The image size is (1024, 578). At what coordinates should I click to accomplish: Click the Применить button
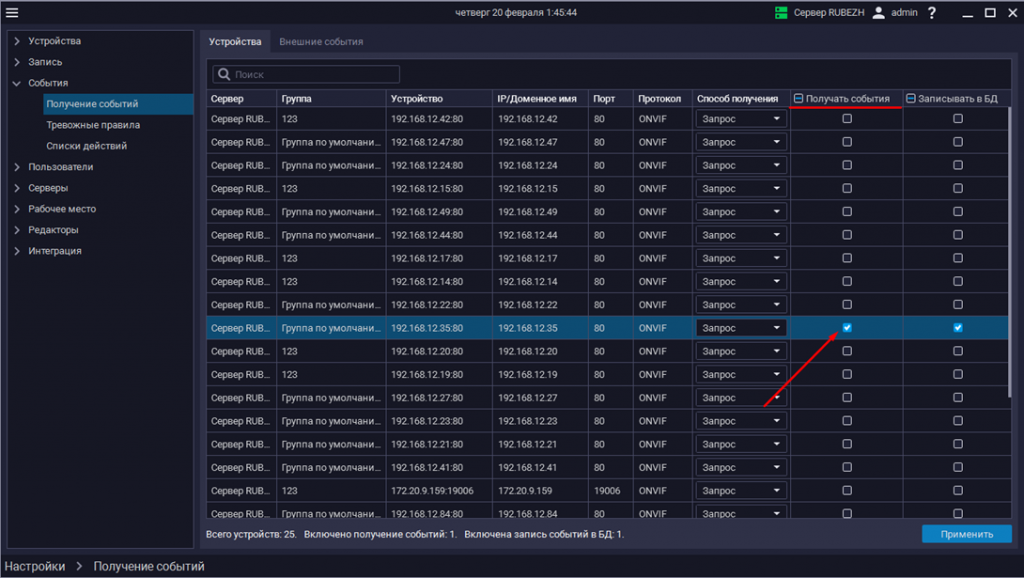966,534
